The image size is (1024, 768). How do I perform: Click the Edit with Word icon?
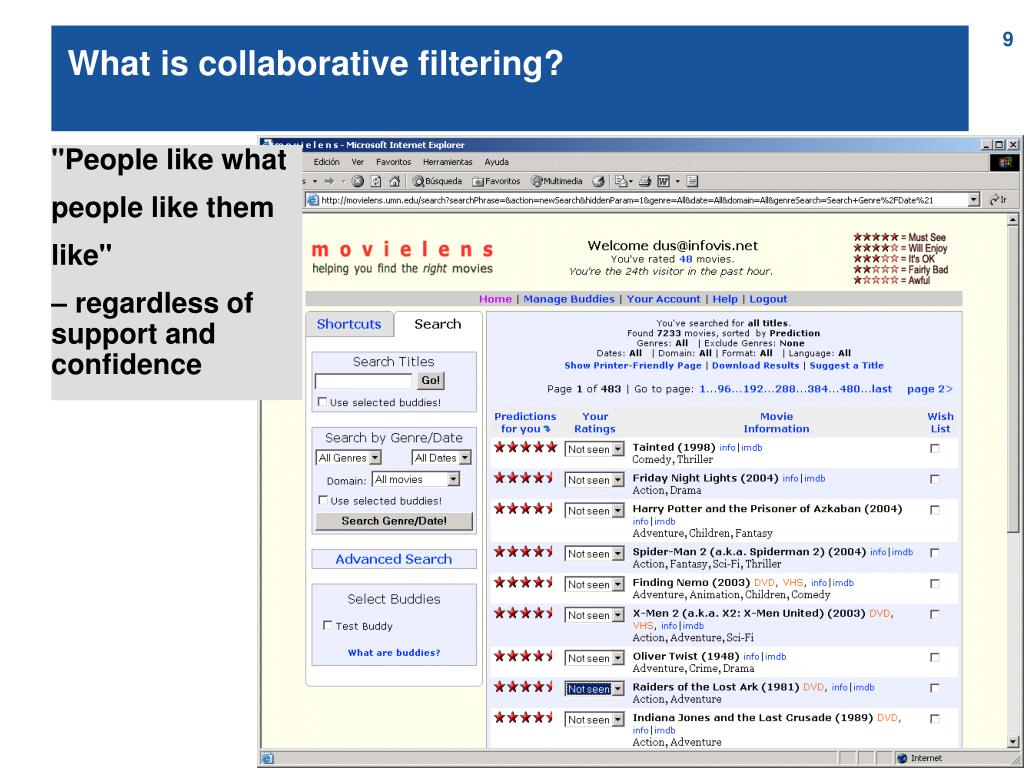click(x=664, y=181)
